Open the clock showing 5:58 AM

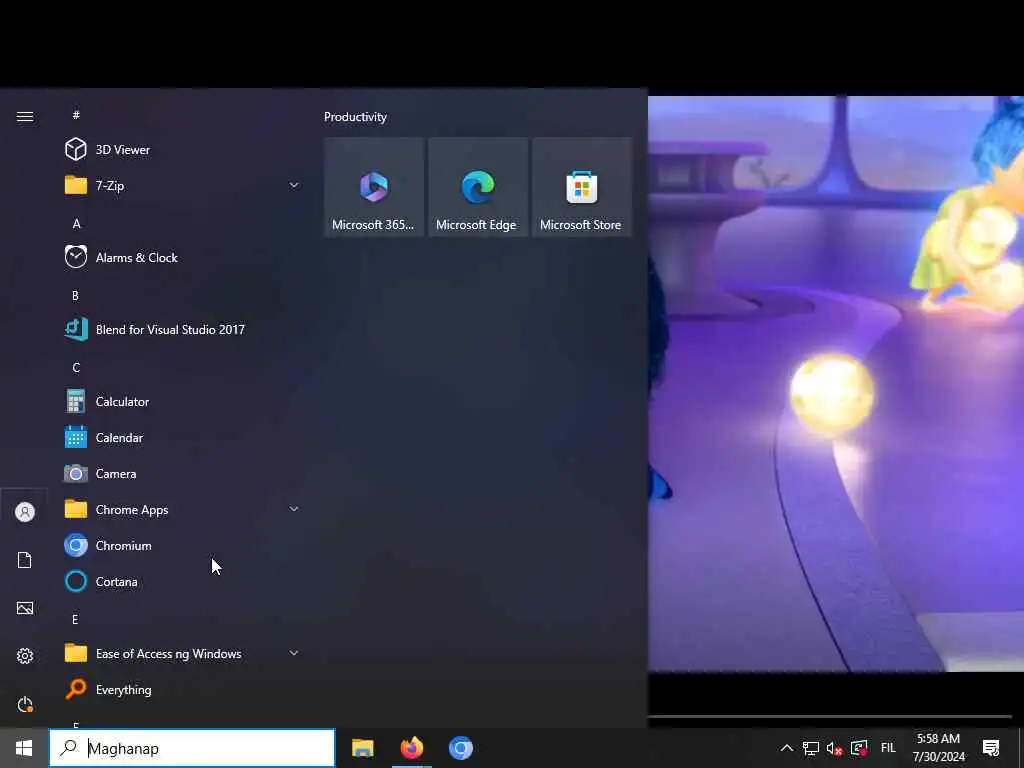[x=938, y=748]
